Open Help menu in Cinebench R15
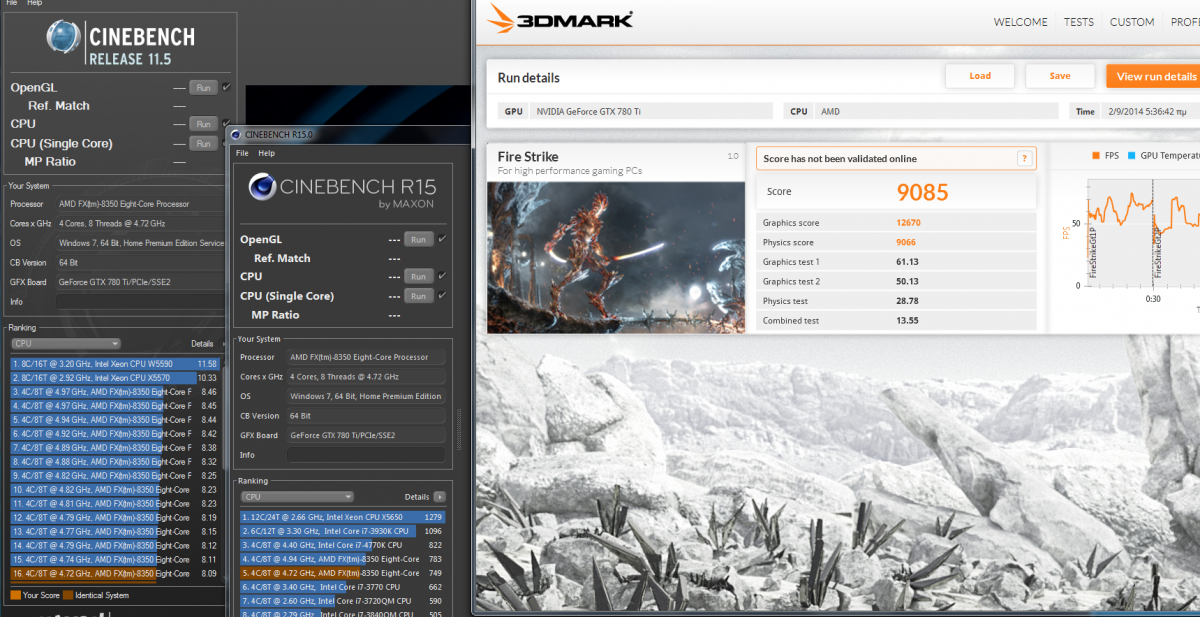The height and width of the screenshot is (617, 1200). click(266, 153)
